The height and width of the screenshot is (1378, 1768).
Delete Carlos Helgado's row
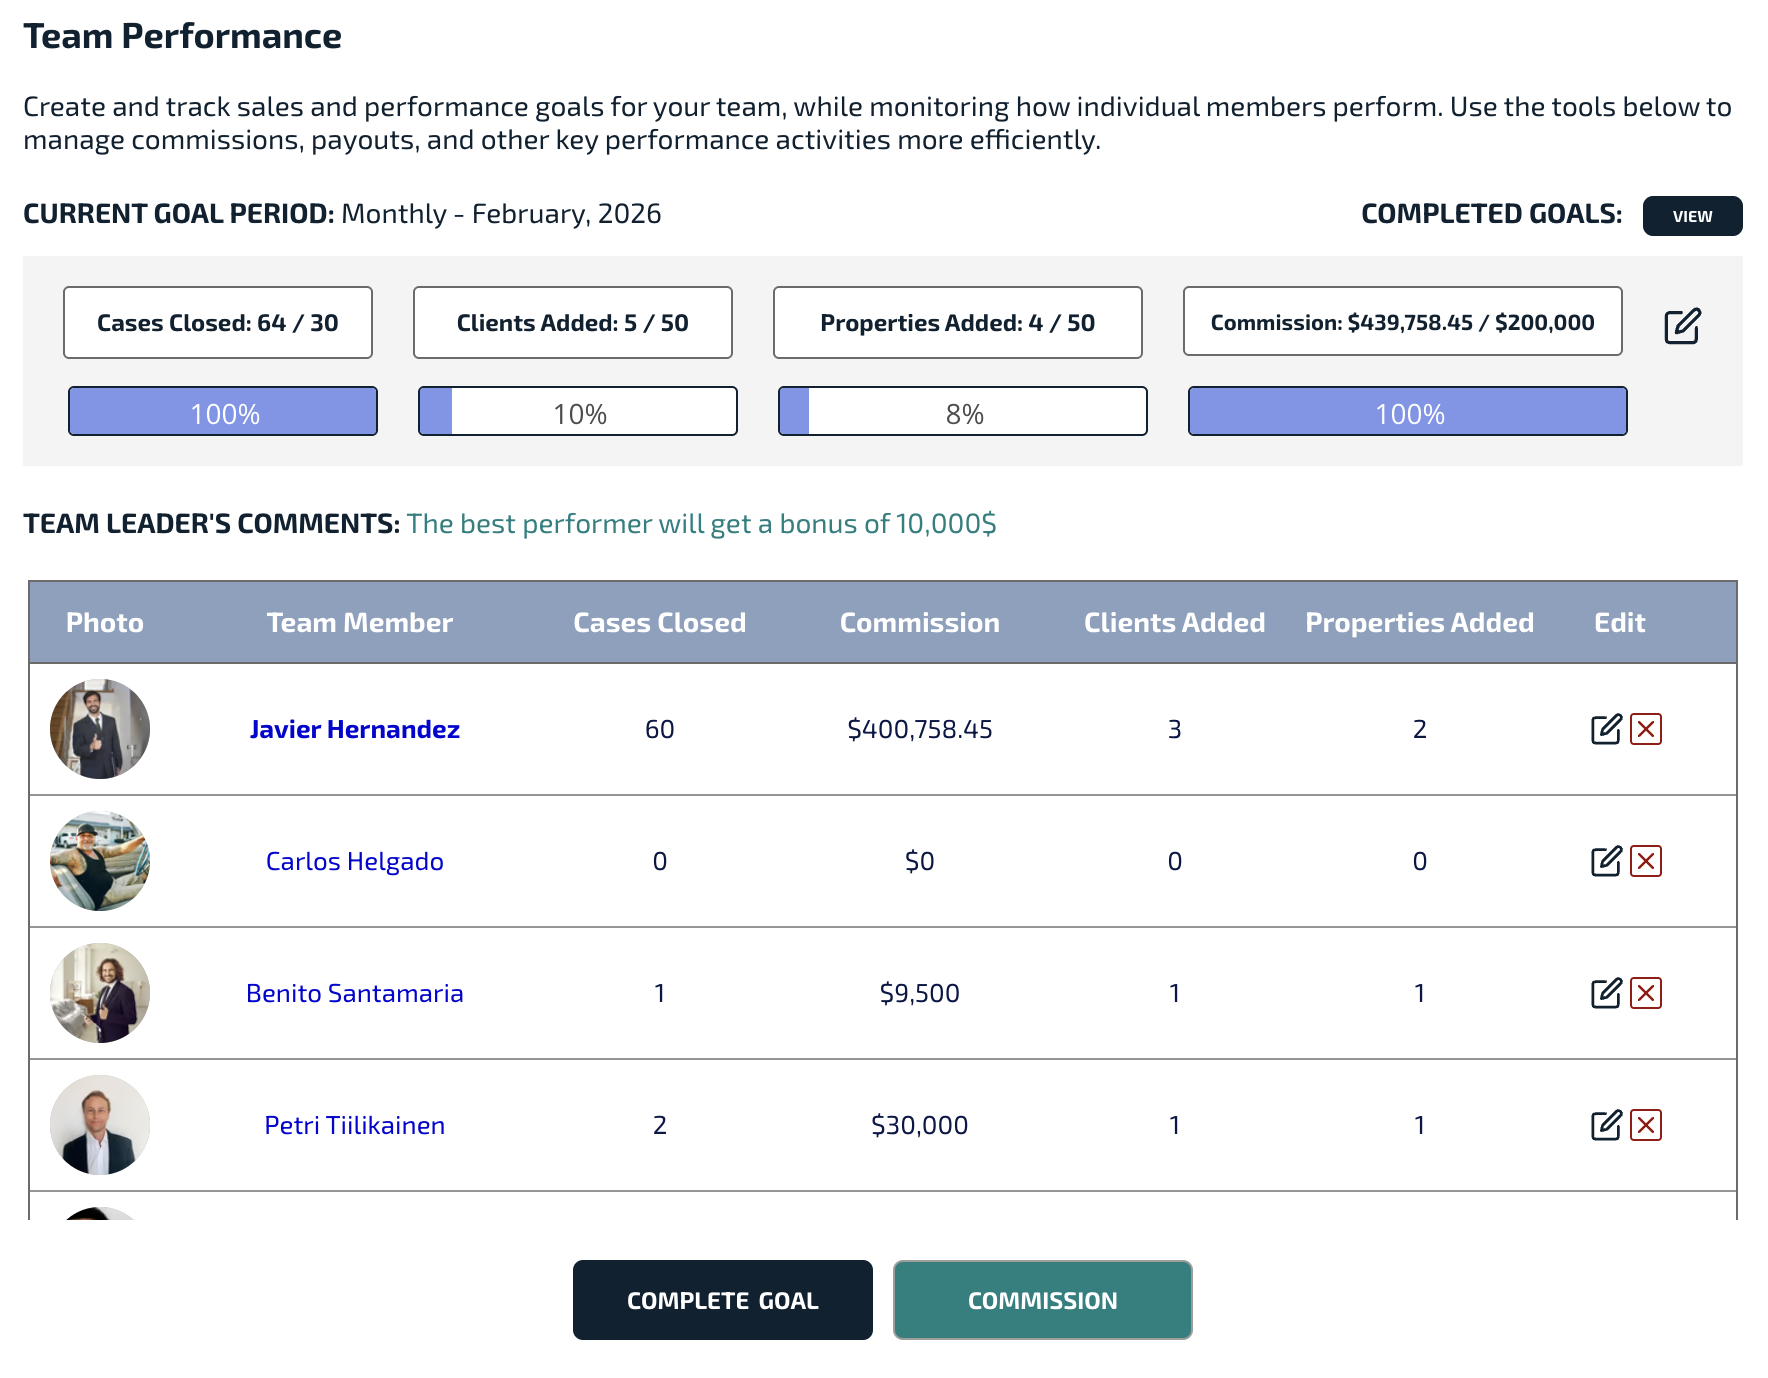pos(1645,861)
